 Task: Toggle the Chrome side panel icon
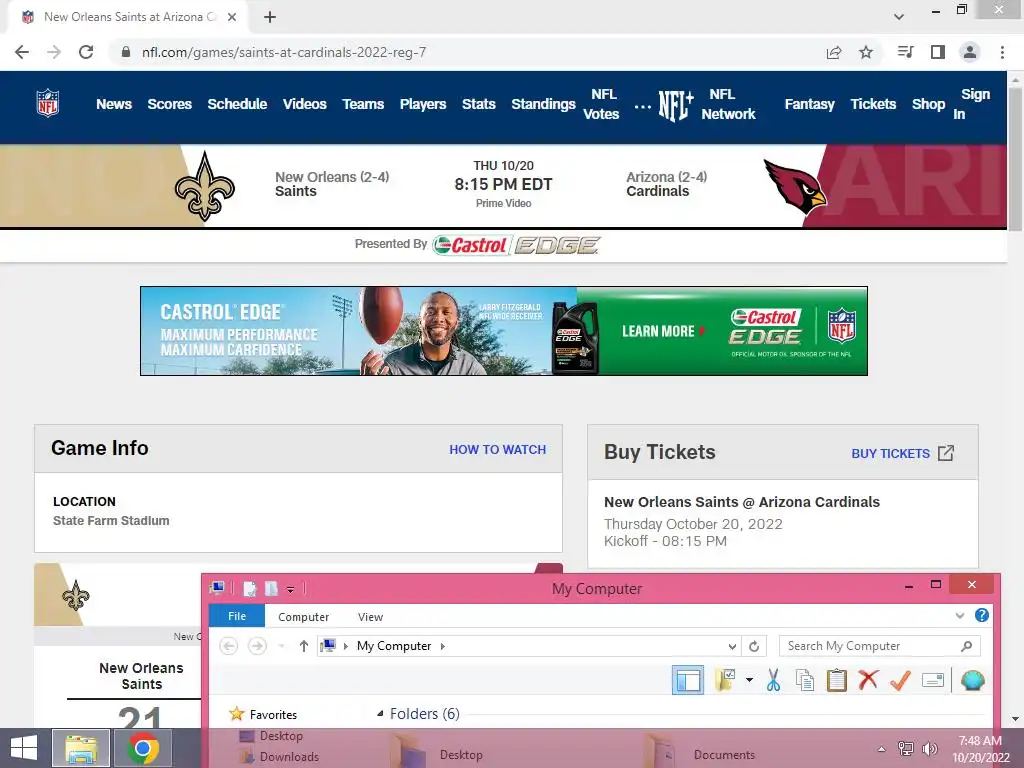[x=938, y=52]
